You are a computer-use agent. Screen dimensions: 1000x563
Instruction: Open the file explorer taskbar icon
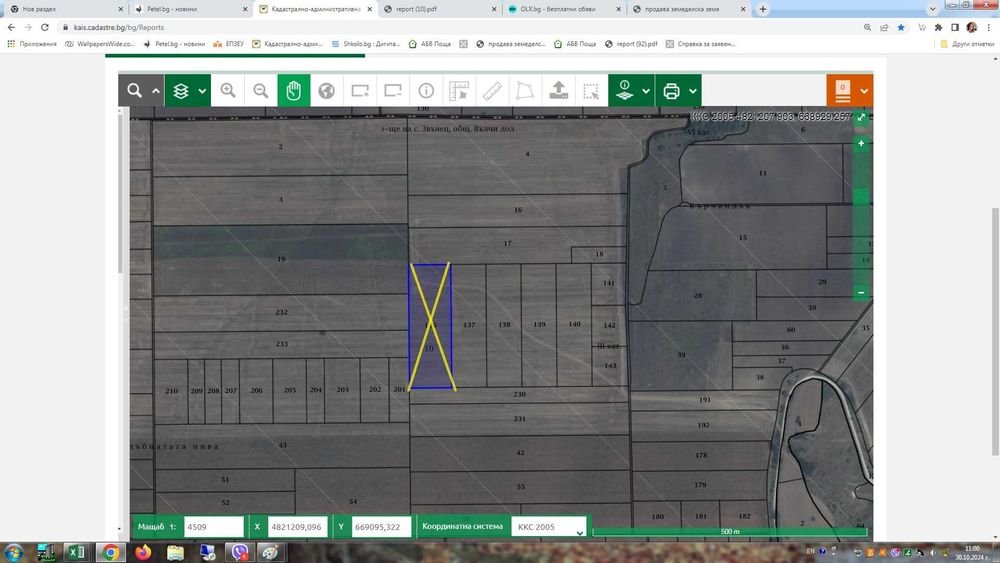[x=175, y=552]
